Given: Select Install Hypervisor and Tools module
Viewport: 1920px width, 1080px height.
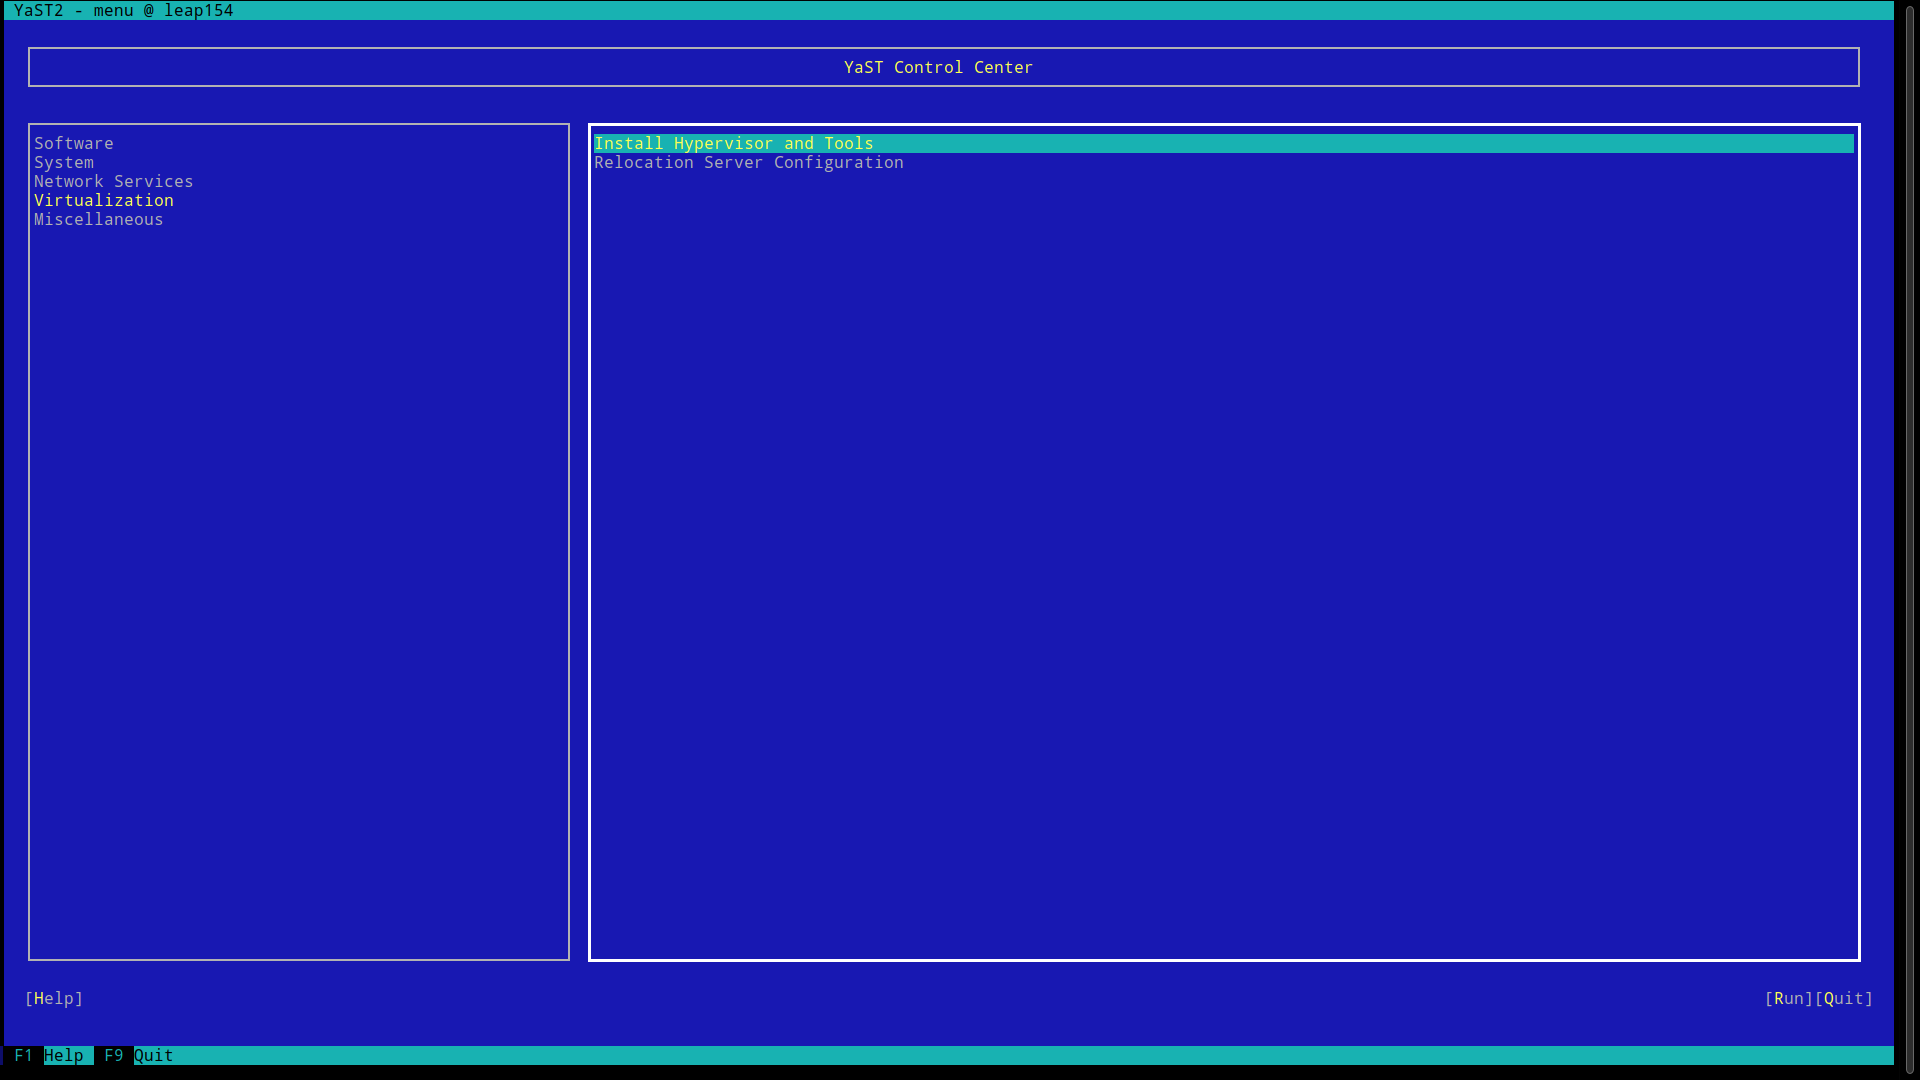Looking at the screenshot, I should (x=1224, y=143).
